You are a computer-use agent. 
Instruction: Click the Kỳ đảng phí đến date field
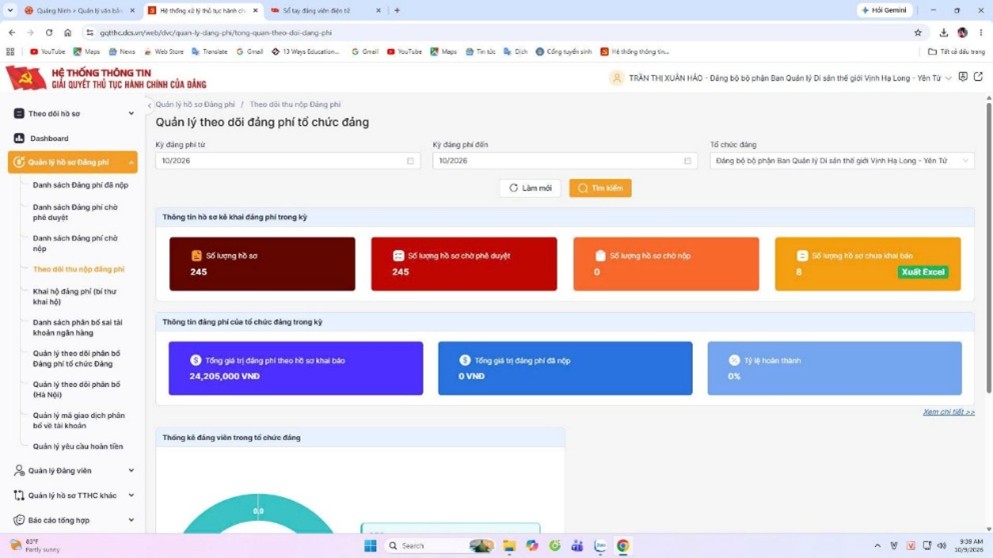pyautogui.click(x=565, y=161)
